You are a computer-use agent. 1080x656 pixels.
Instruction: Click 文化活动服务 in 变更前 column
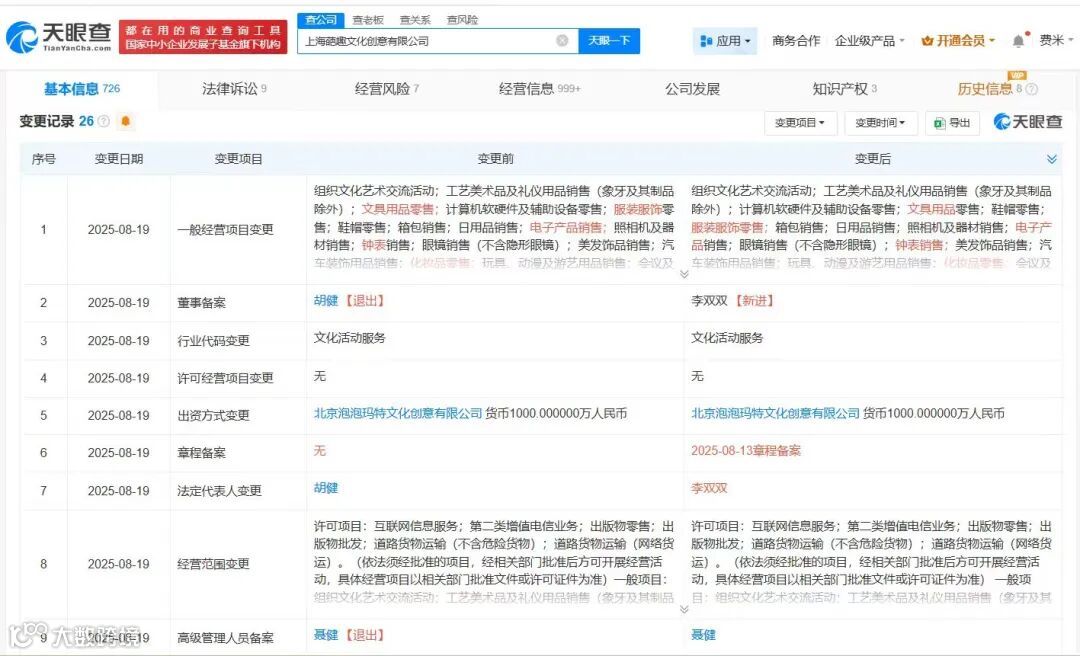350,338
